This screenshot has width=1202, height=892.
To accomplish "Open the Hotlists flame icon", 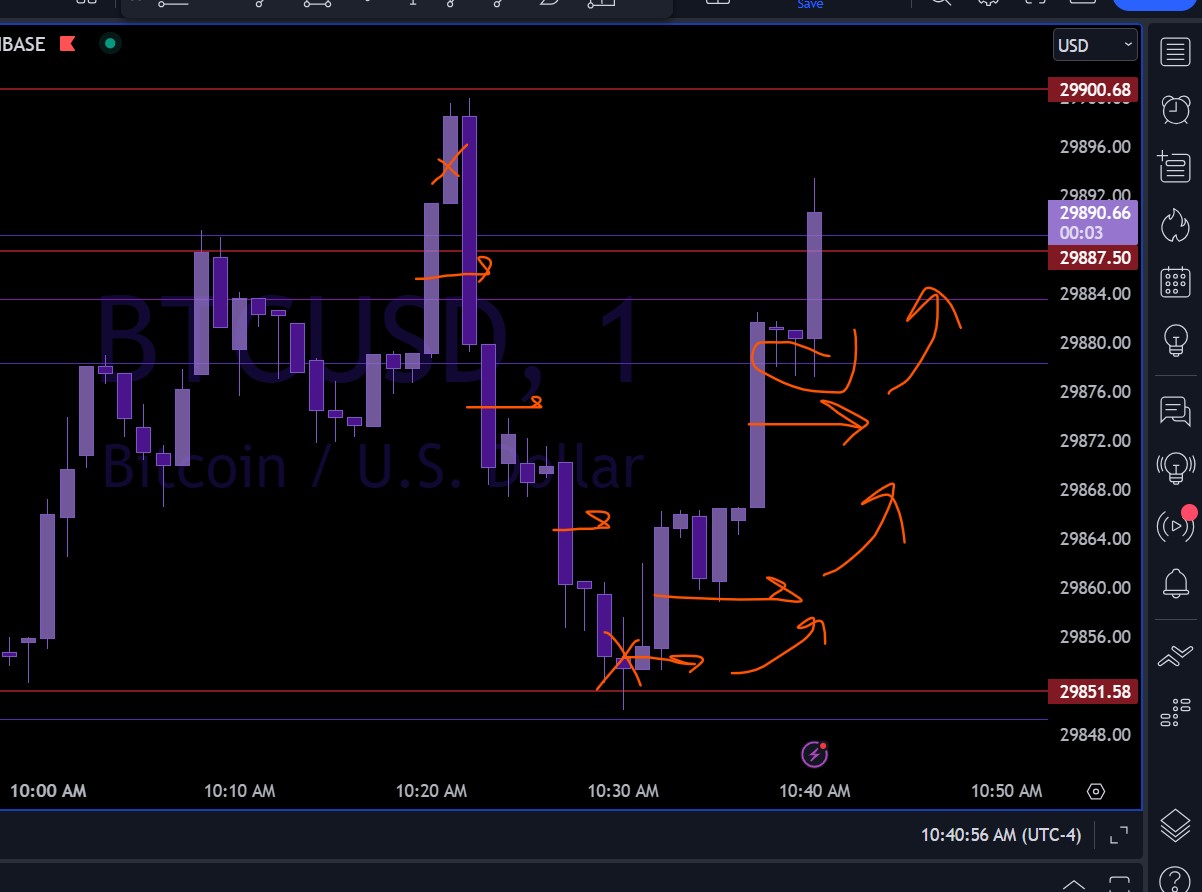I will pyautogui.click(x=1175, y=224).
